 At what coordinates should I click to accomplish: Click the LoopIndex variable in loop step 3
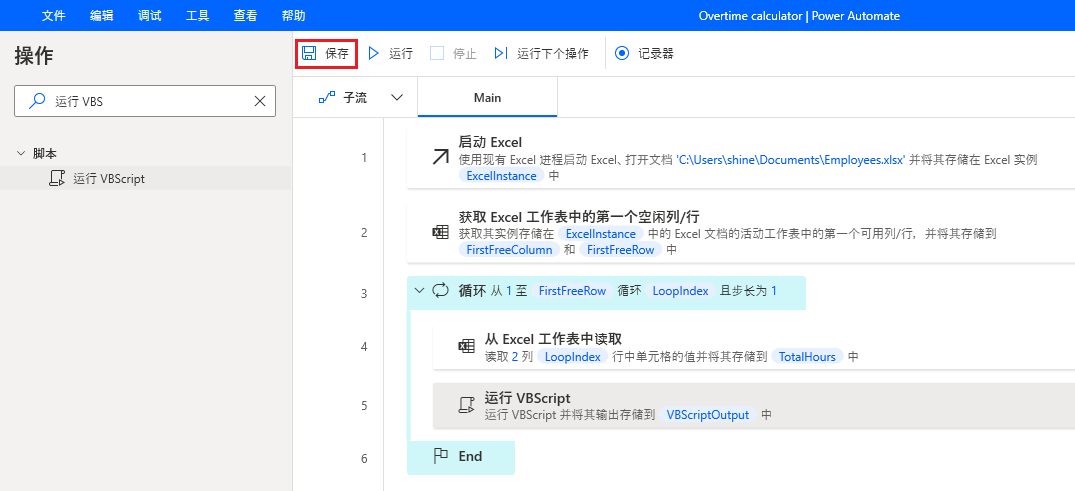(x=680, y=291)
